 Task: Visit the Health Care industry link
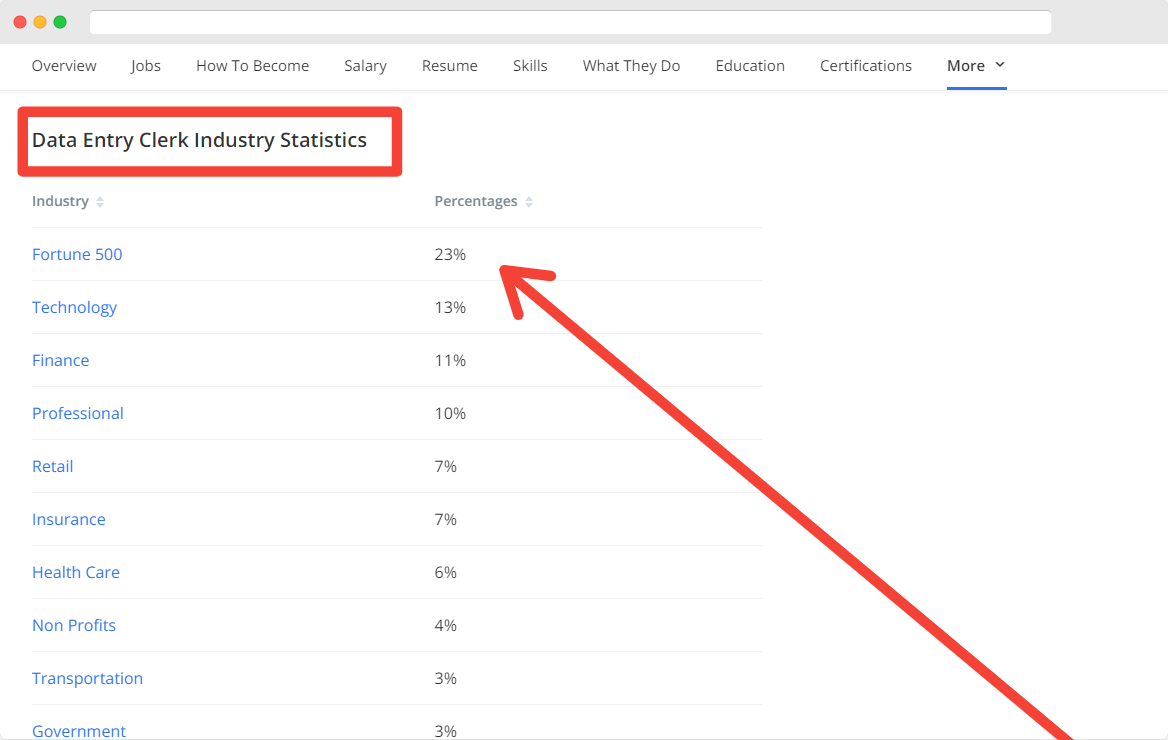coord(76,572)
